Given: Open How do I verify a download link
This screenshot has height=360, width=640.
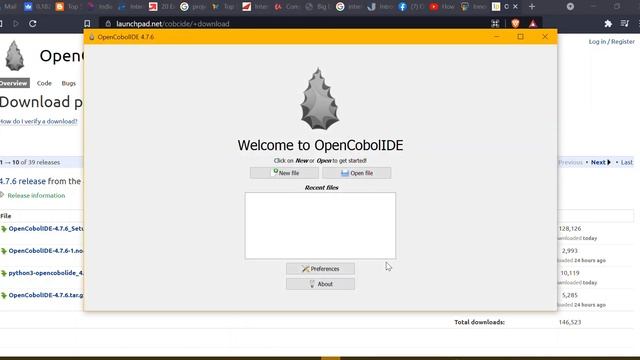Looking at the screenshot, I should [39, 121].
